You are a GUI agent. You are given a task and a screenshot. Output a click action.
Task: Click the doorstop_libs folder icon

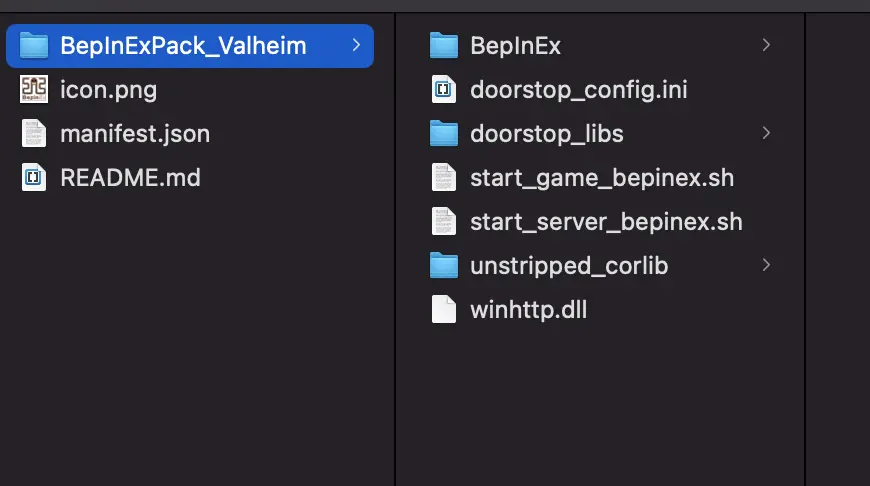(x=444, y=133)
